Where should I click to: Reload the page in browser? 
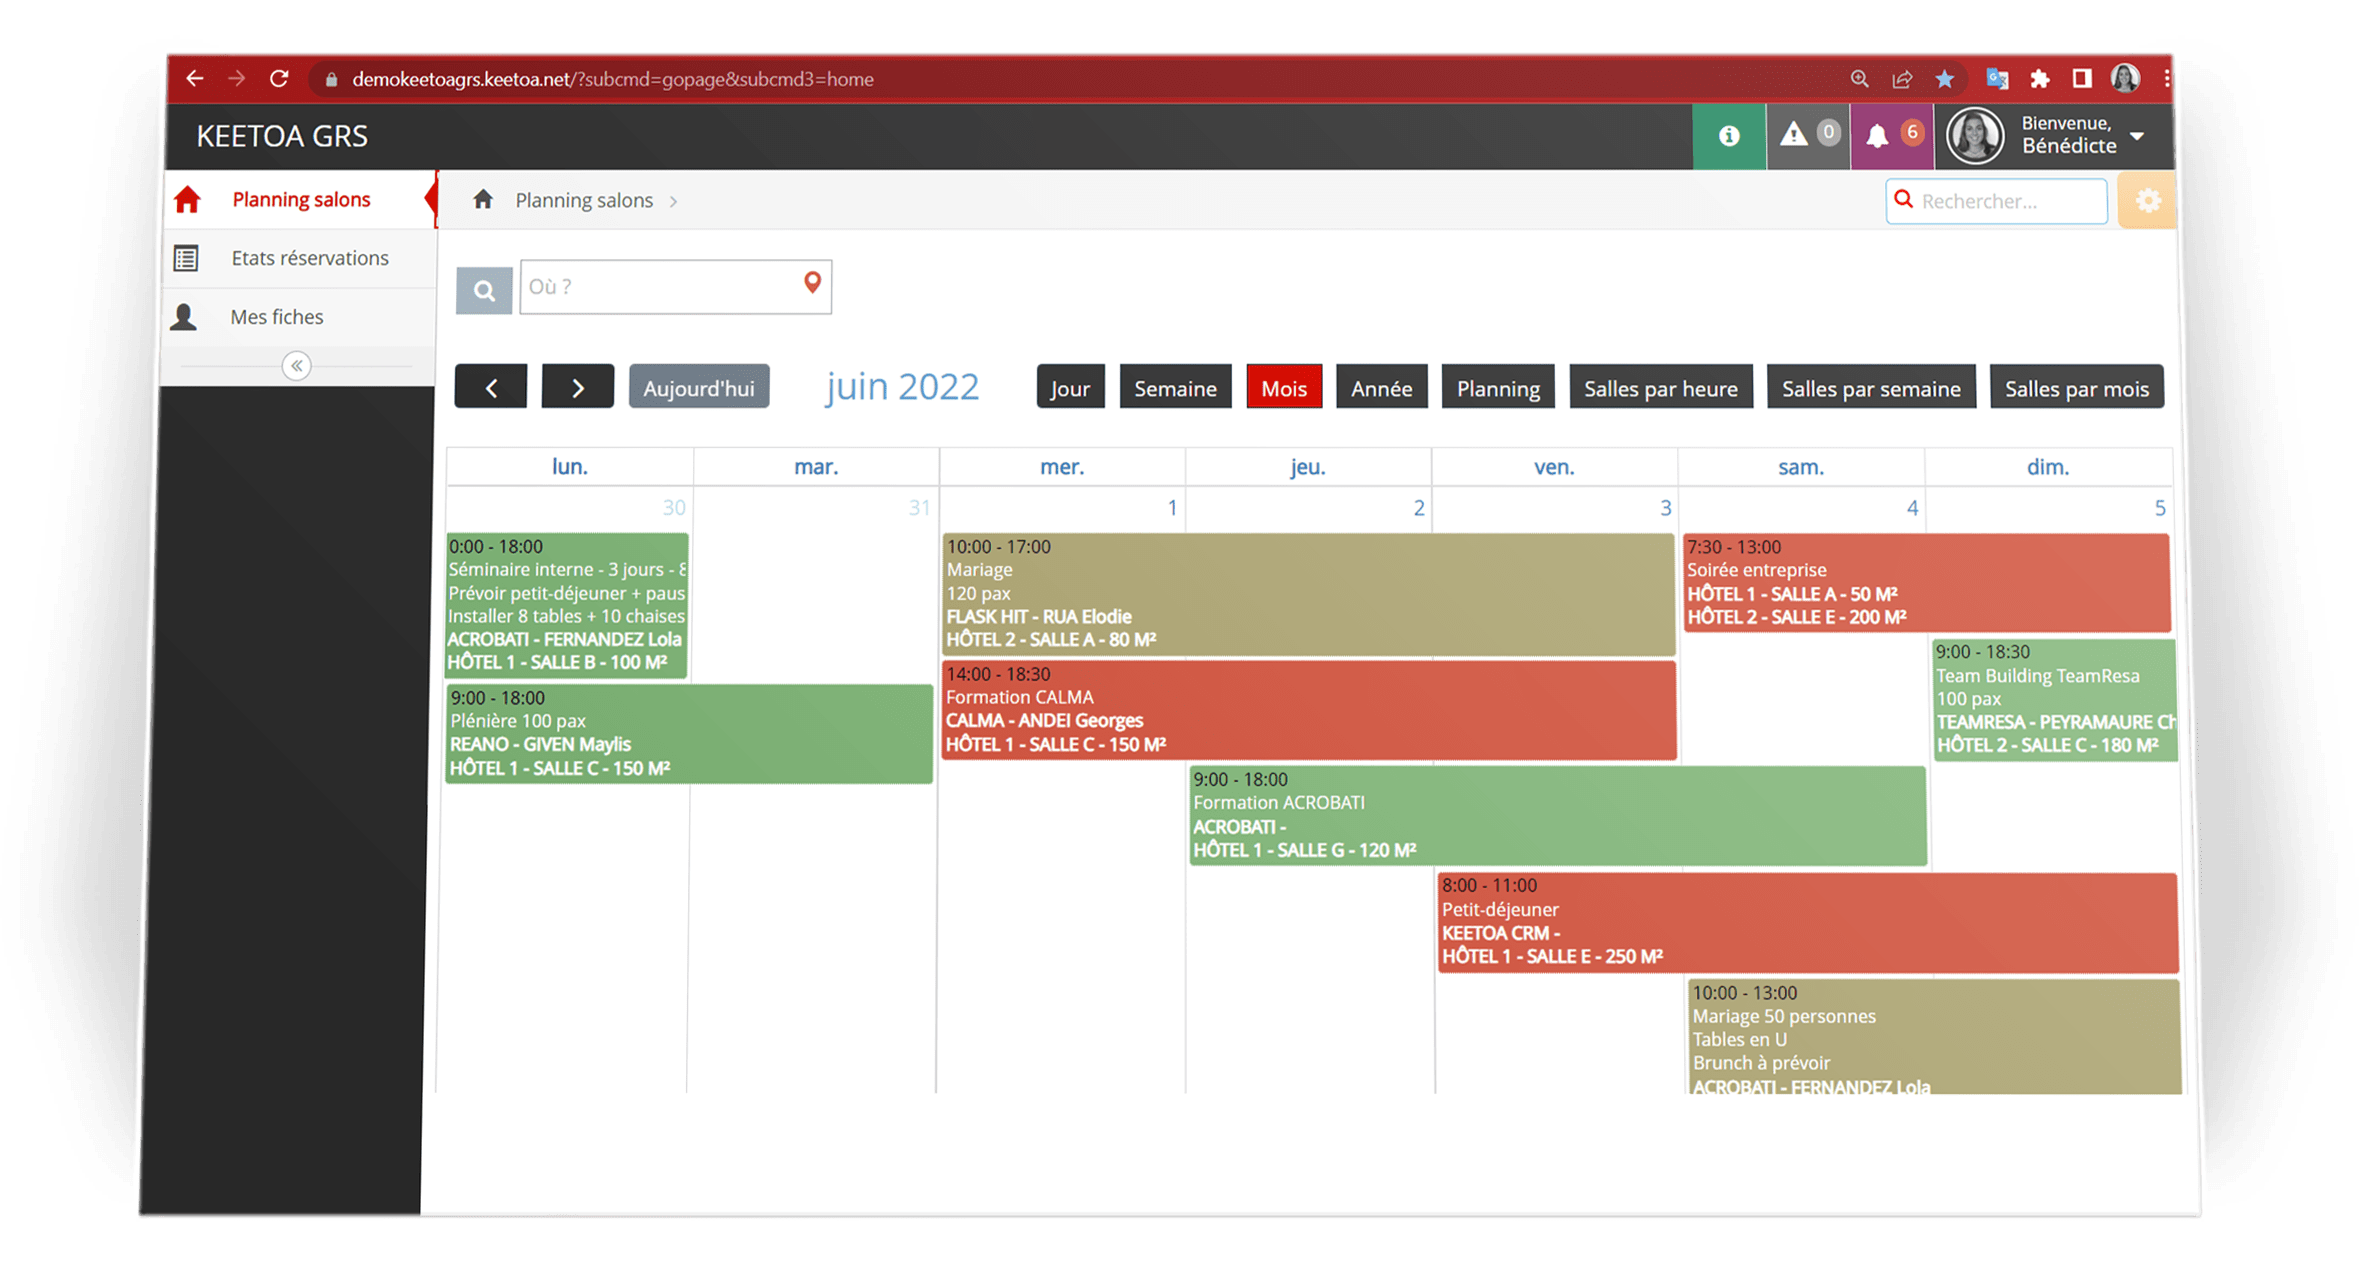279,79
